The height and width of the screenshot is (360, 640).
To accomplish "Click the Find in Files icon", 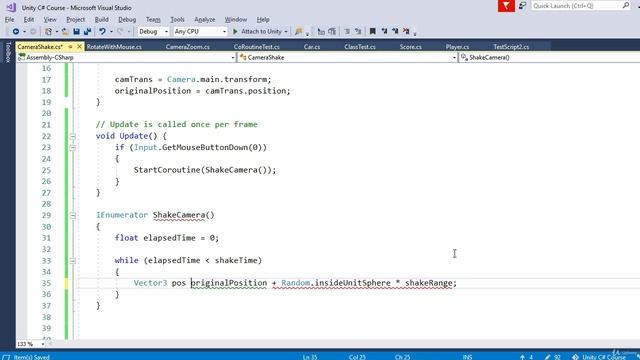I will (x=298, y=31).
